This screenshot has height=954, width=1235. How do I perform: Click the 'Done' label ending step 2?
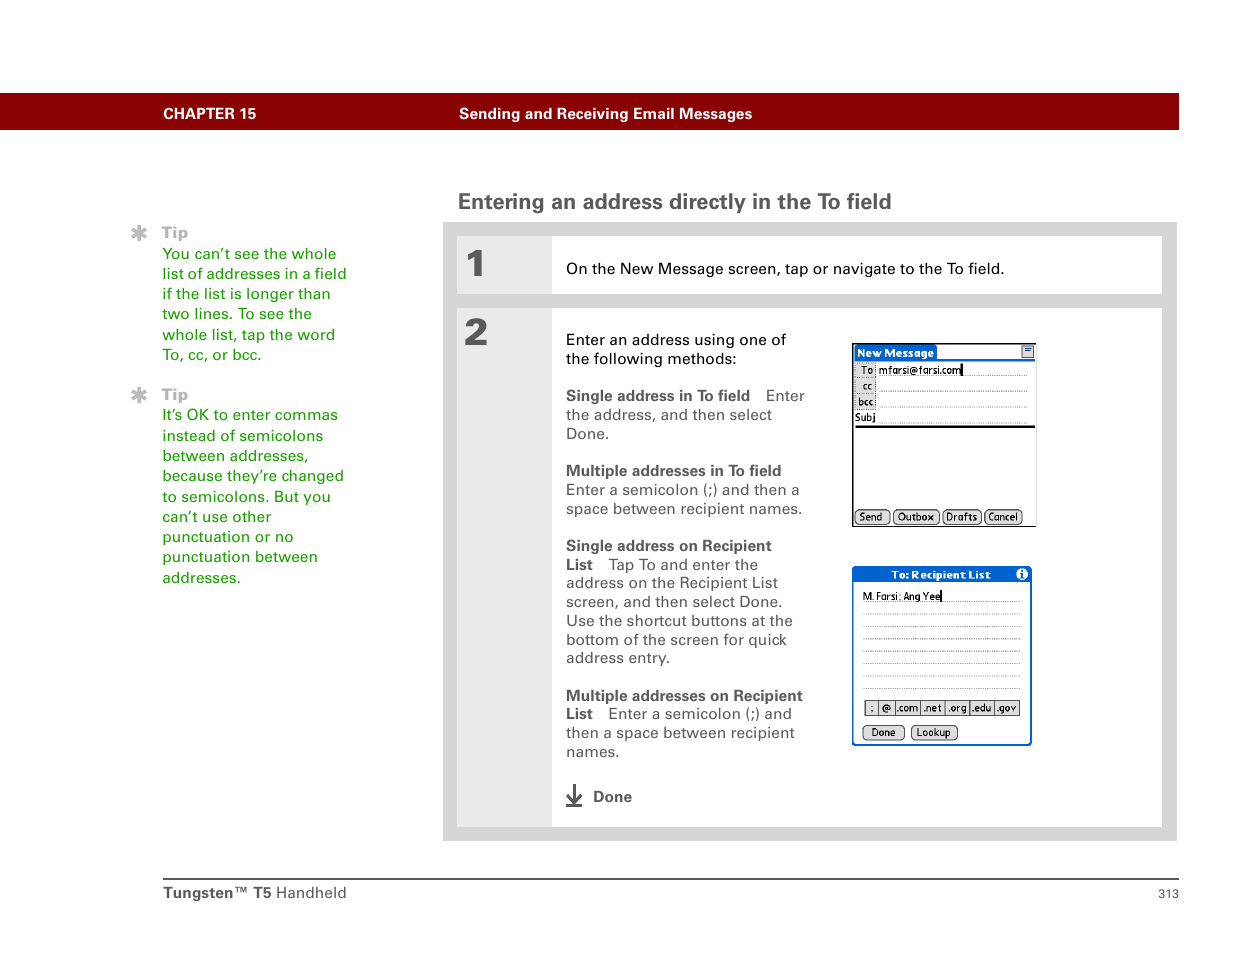click(612, 797)
